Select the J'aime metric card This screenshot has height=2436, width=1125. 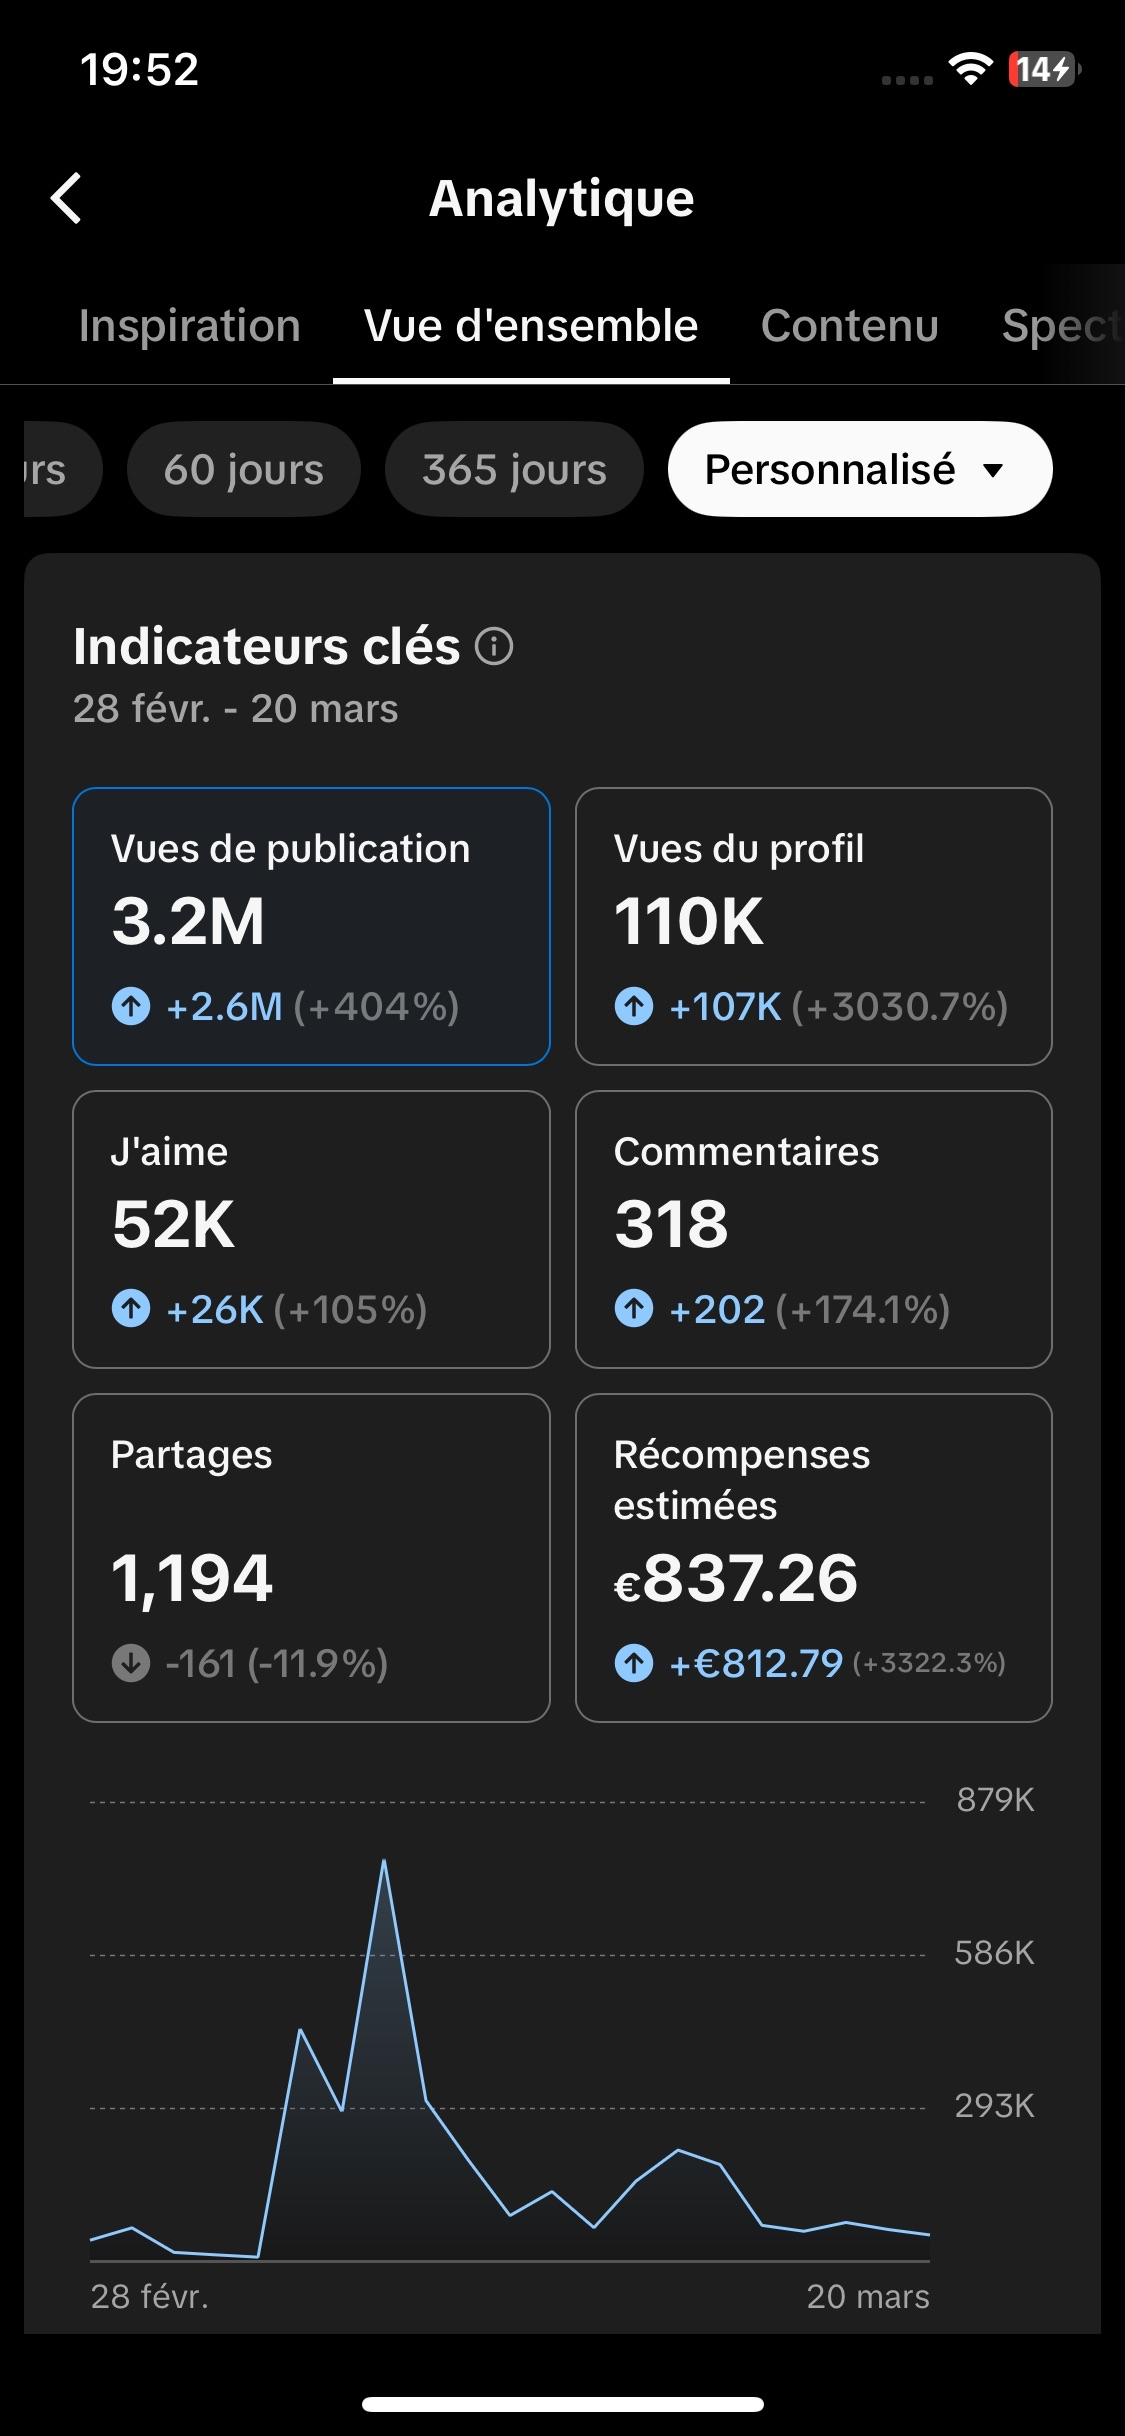311,1229
